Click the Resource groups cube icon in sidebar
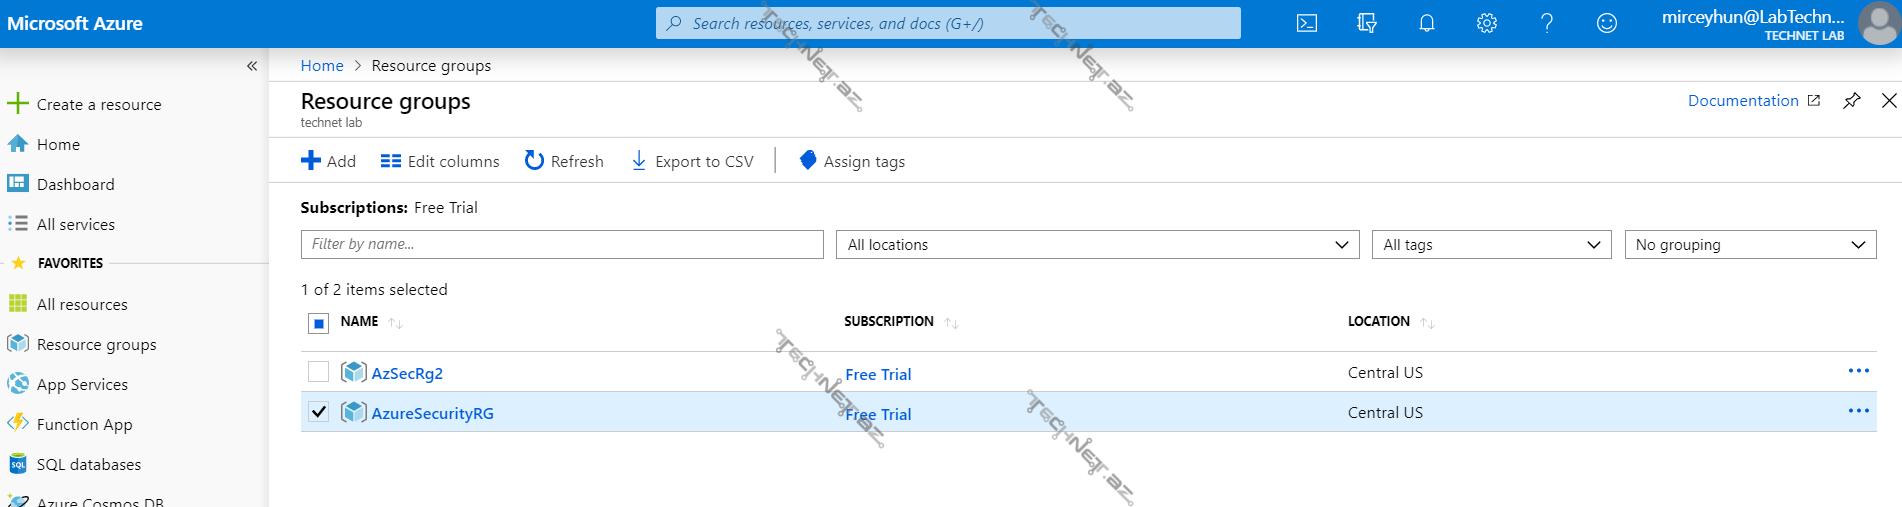This screenshot has height=507, width=1902. tap(18, 344)
